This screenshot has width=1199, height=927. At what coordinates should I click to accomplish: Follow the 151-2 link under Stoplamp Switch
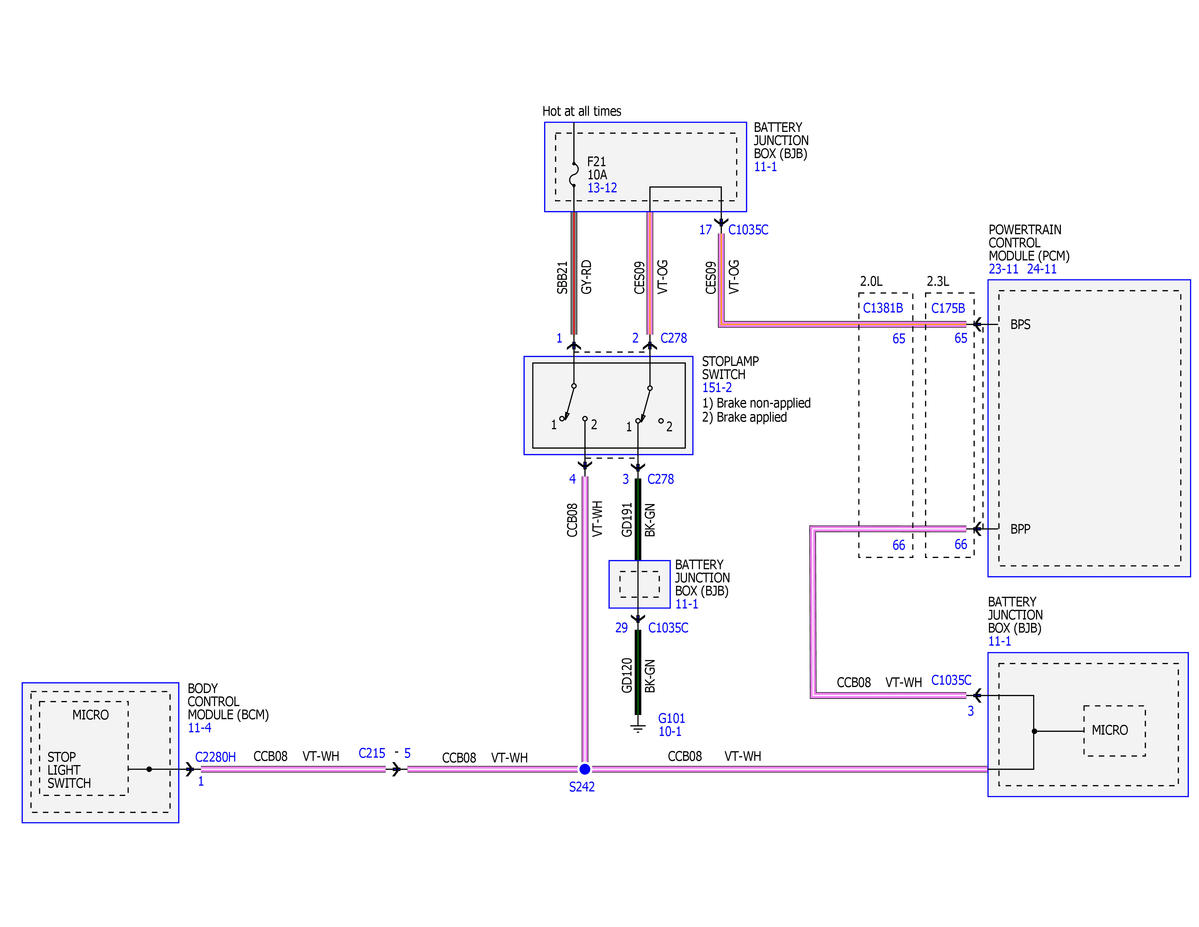point(716,388)
